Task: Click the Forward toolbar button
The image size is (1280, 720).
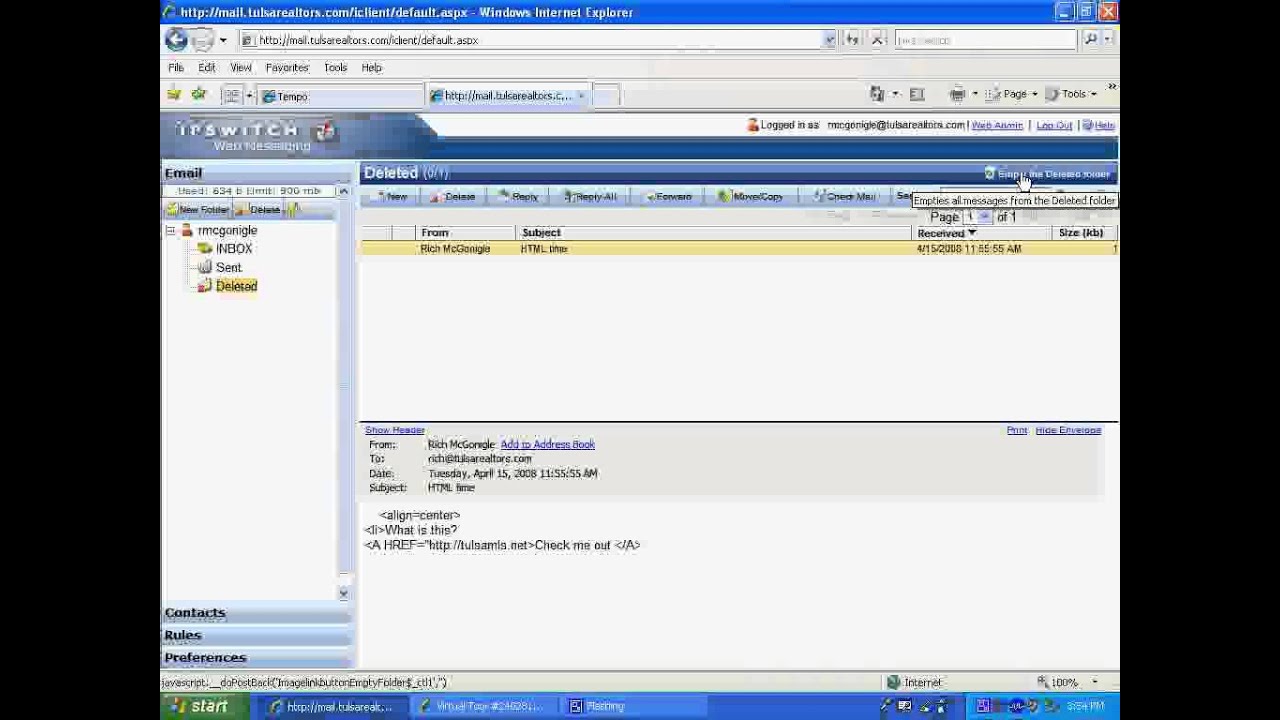Action: pos(669,196)
